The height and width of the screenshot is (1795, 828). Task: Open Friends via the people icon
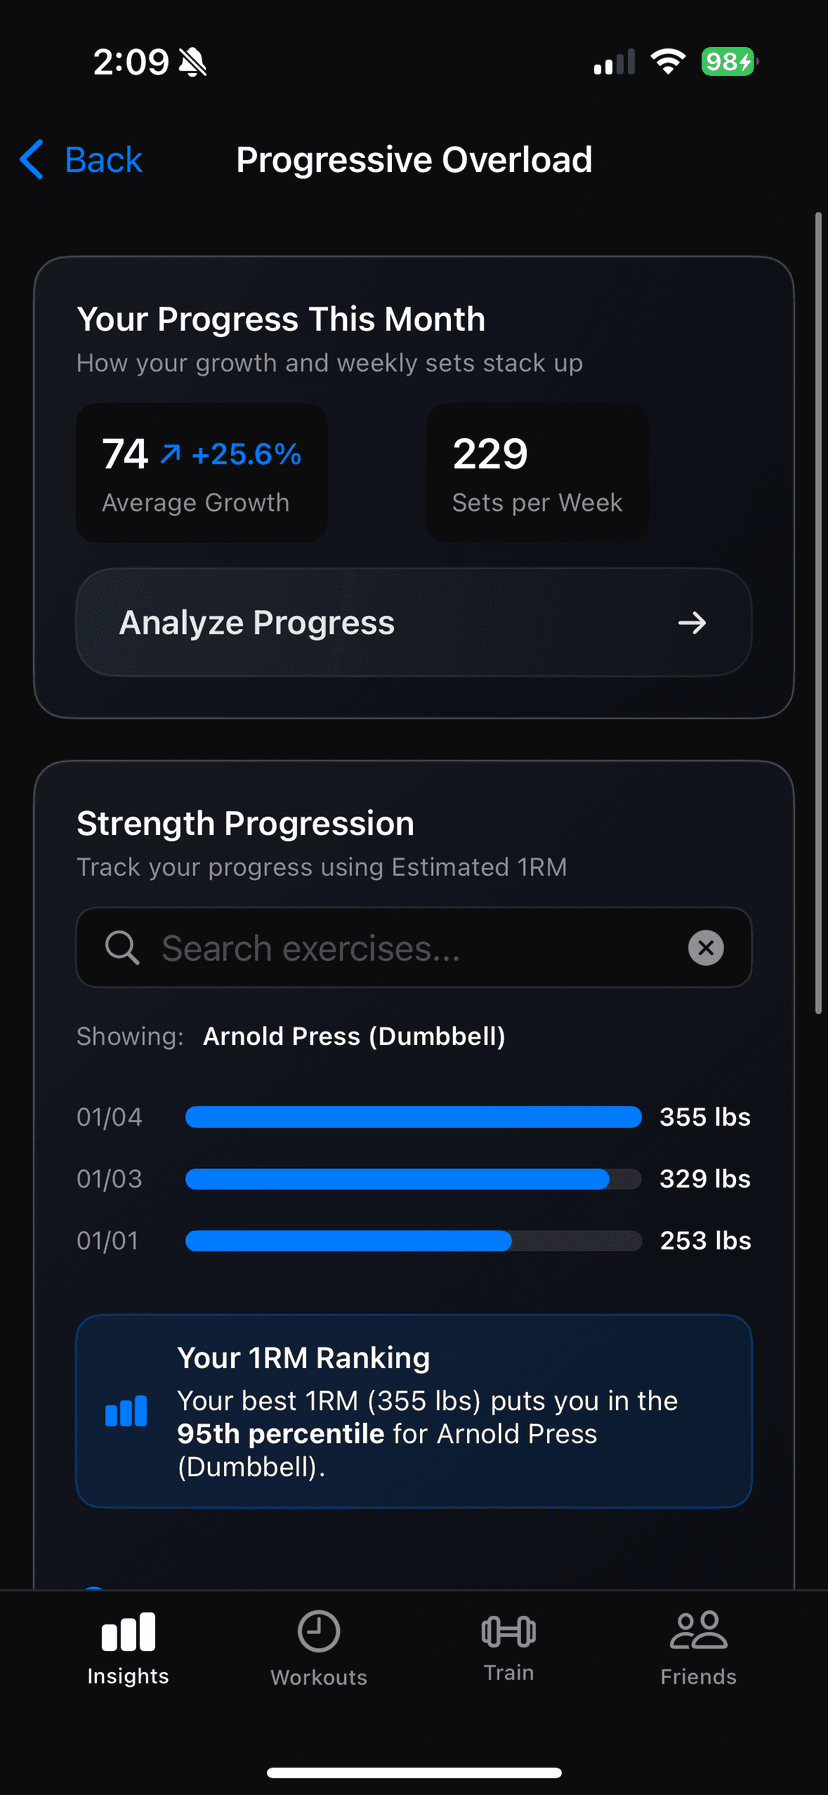coord(698,1630)
